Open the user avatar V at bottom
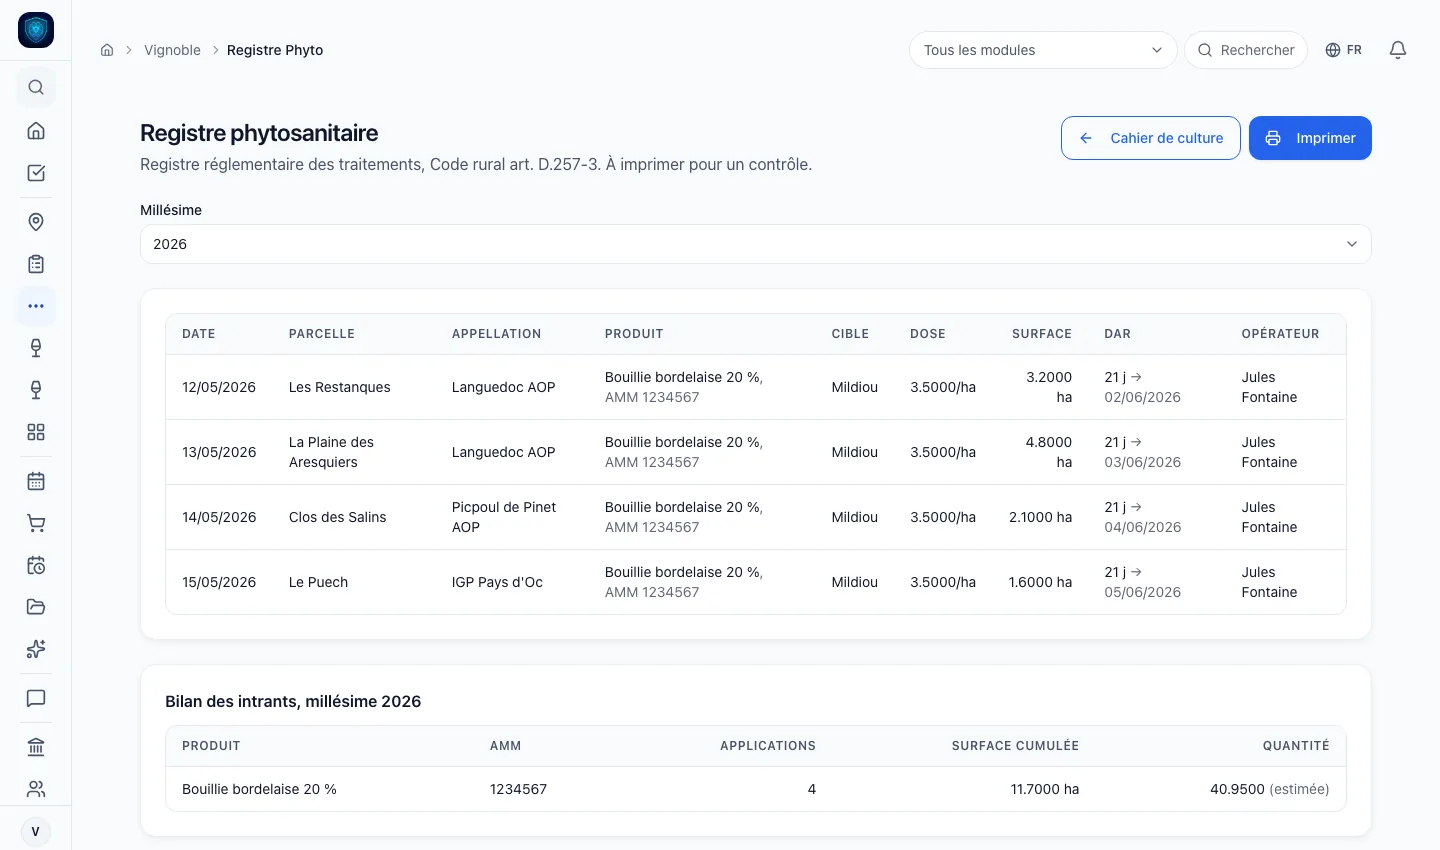 click(x=36, y=832)
